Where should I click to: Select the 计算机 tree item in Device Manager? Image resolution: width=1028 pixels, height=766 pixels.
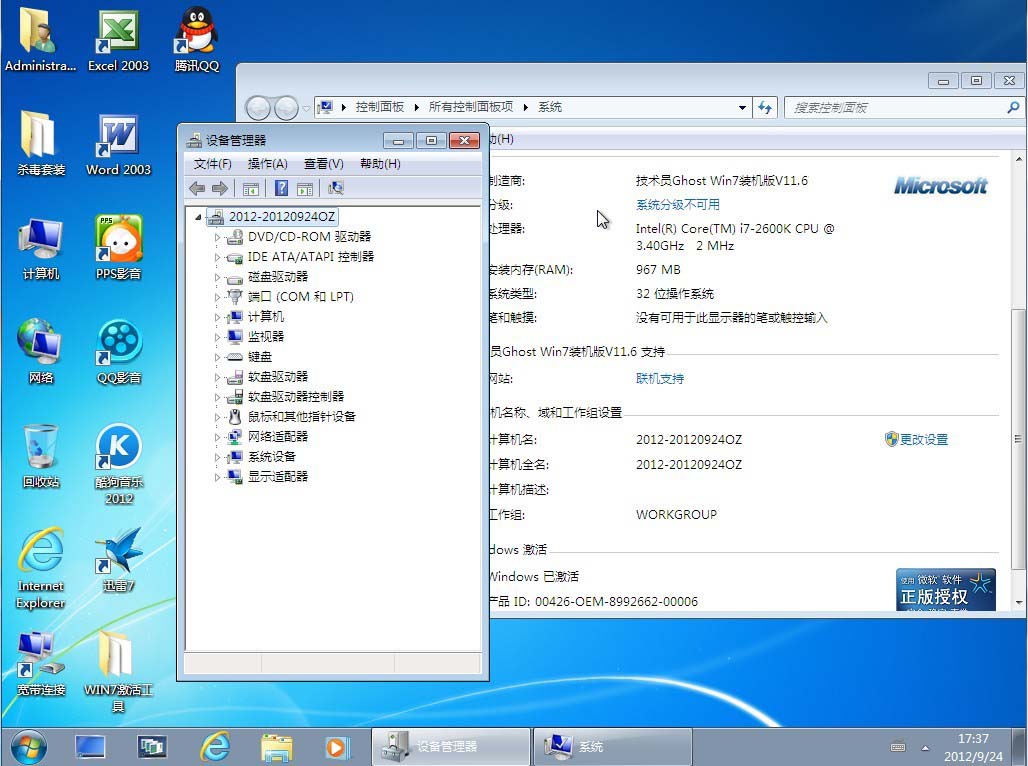coord(266,317)
